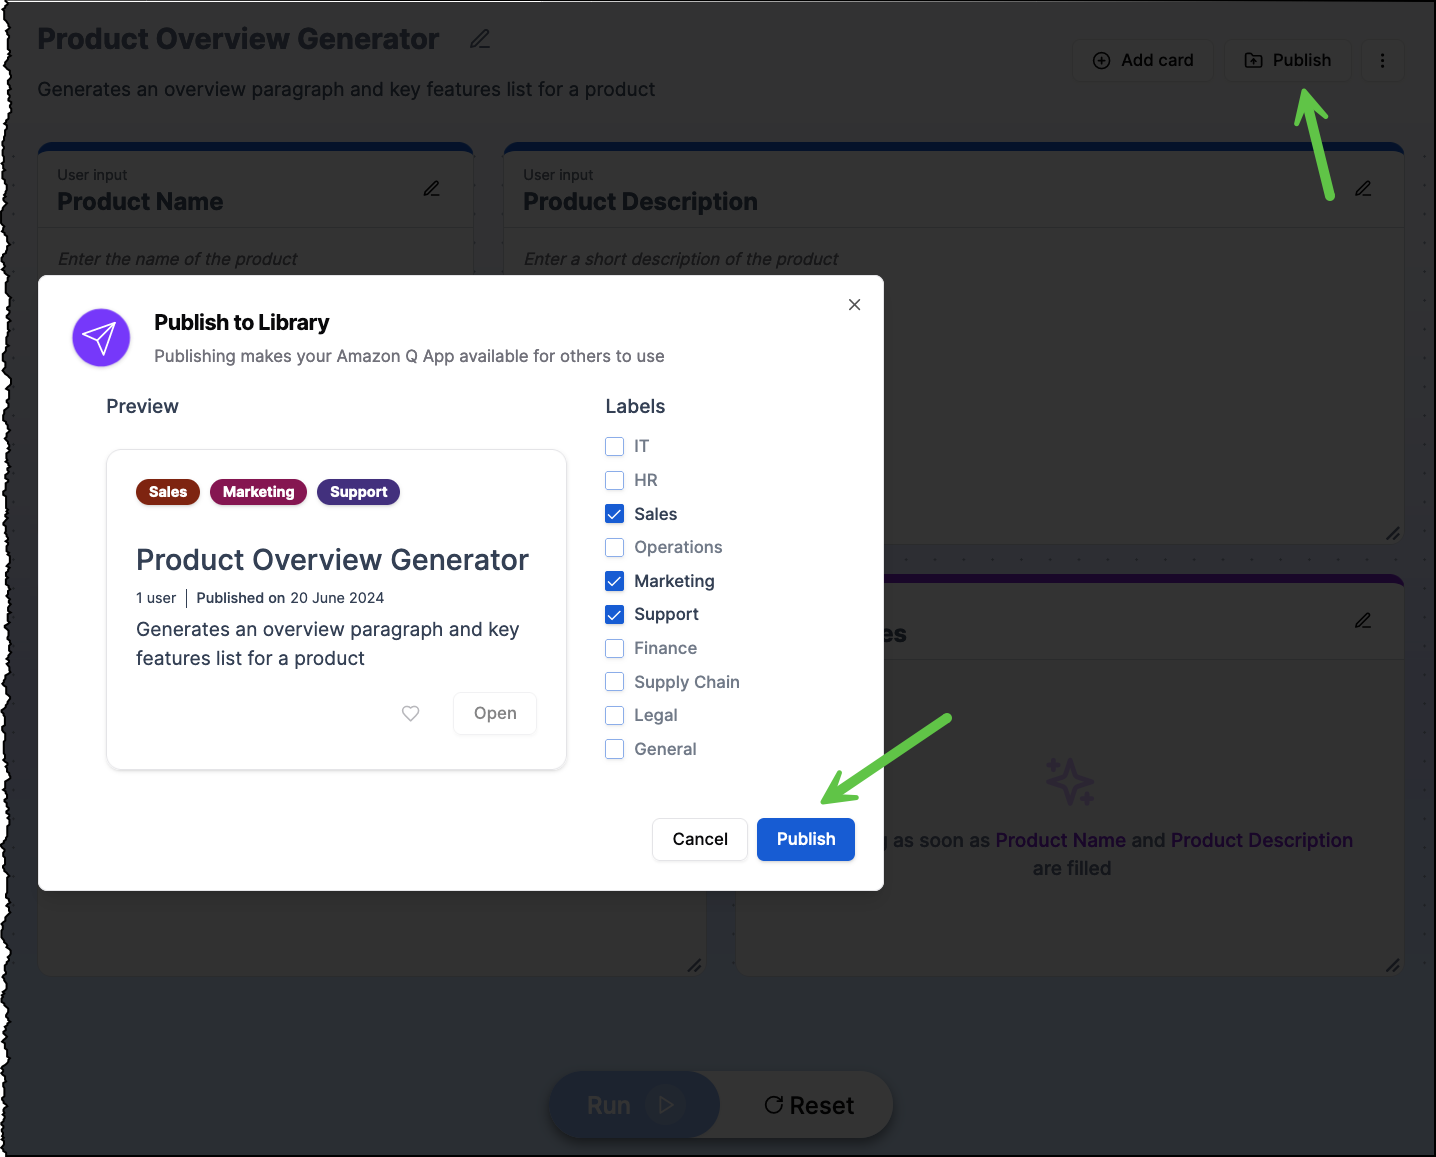The height and width of the screenshot is (1157, 1436).
Task: Favorite the app using the heart icon
Action: coord(410,713)
